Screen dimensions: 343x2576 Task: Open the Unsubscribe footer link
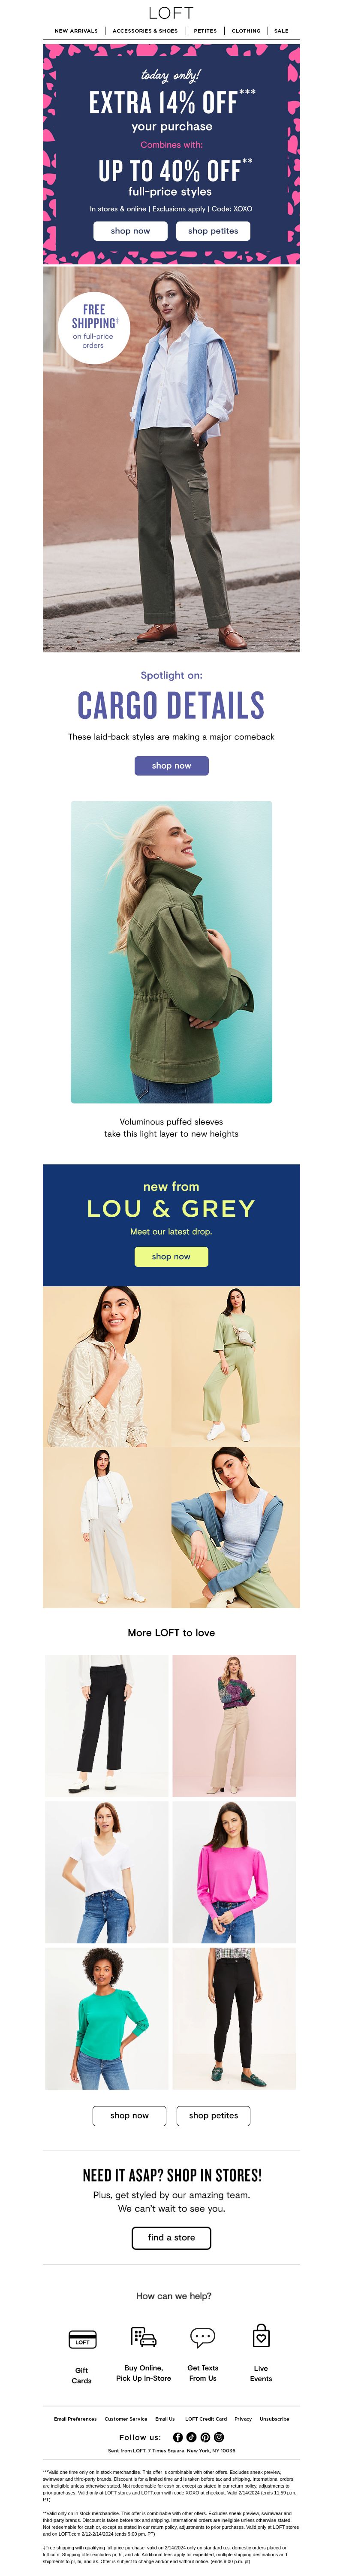pos(274,2419)
